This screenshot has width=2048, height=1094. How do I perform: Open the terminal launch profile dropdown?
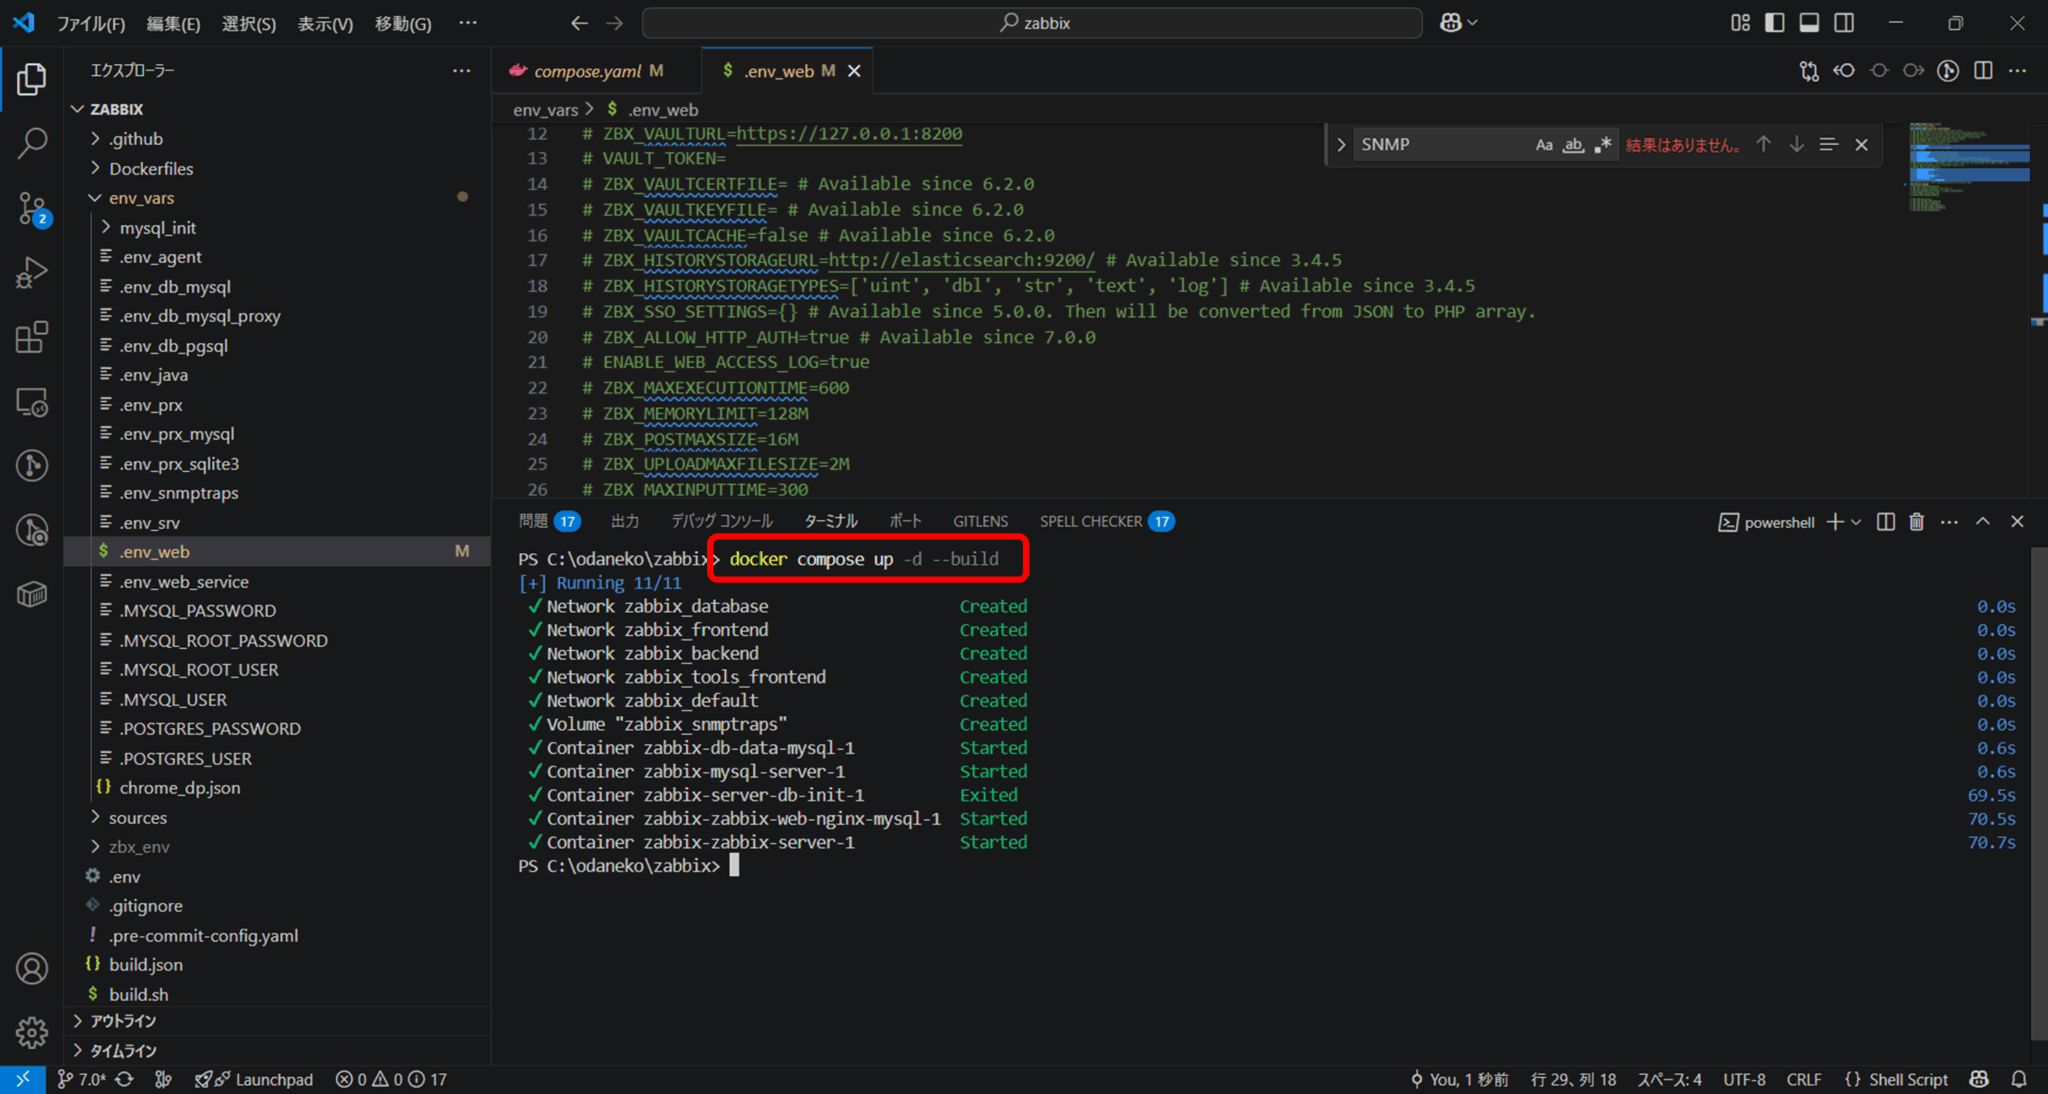tap(1856, 521)
